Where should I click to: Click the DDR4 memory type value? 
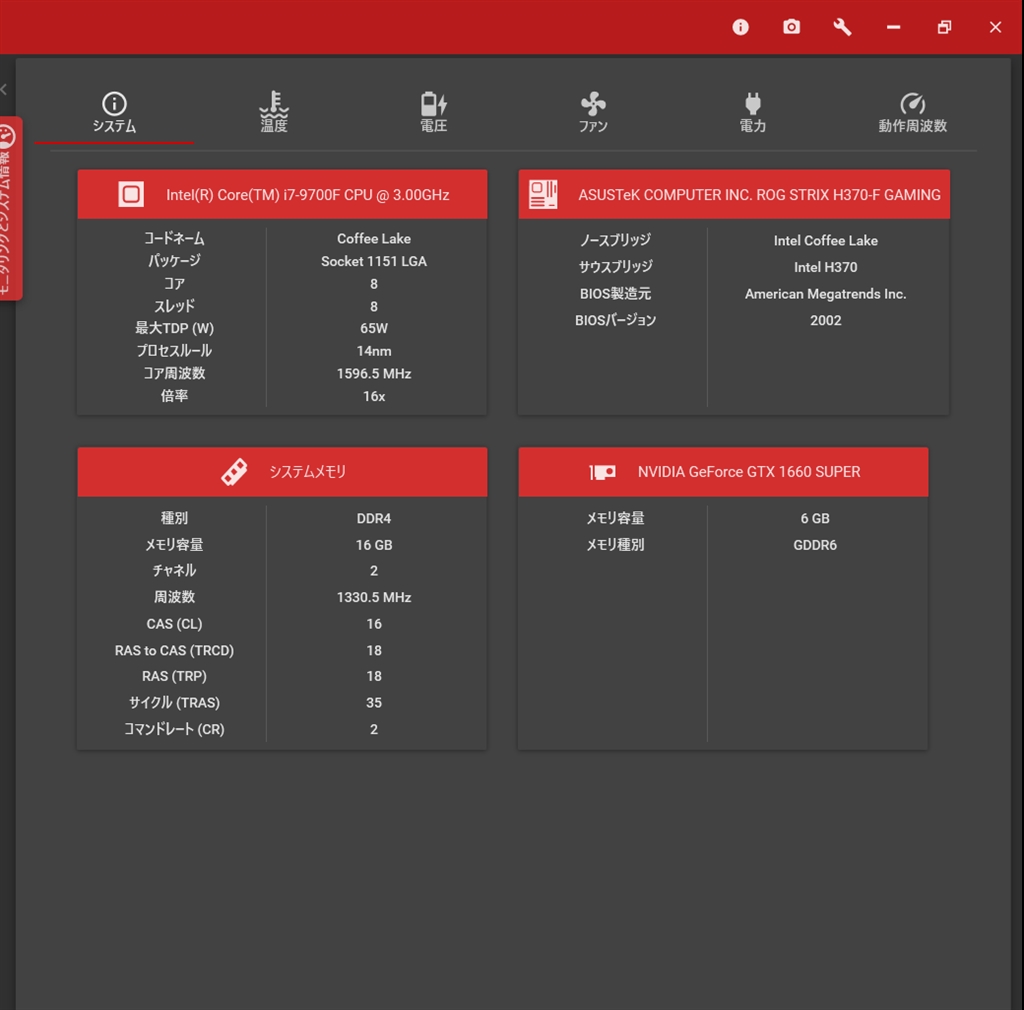coord(374,518)
